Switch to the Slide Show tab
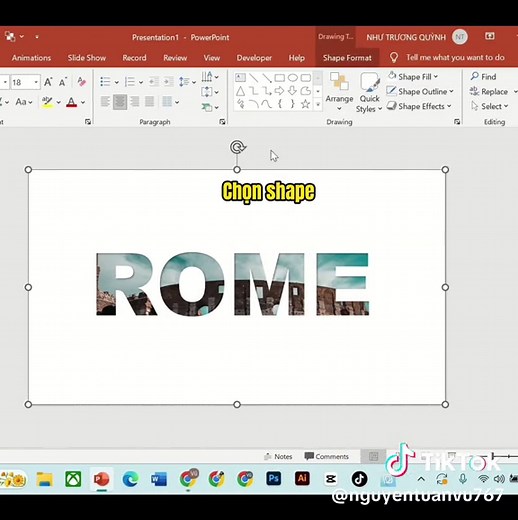 pyautogui.click(x=87, y=58)
